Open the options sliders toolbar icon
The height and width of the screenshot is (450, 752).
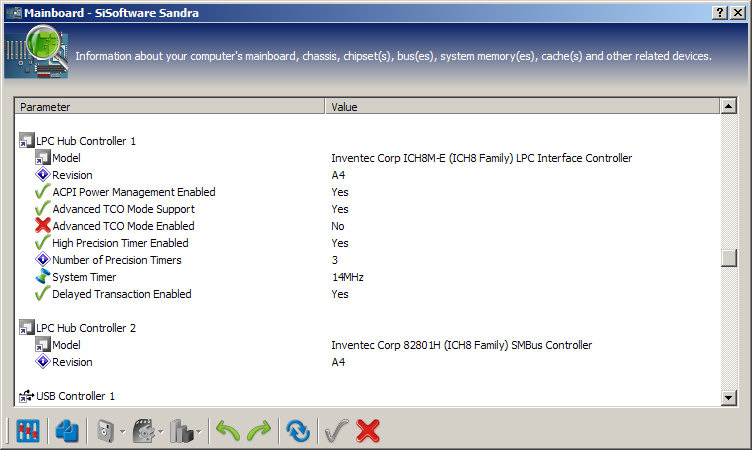(28, 431)
